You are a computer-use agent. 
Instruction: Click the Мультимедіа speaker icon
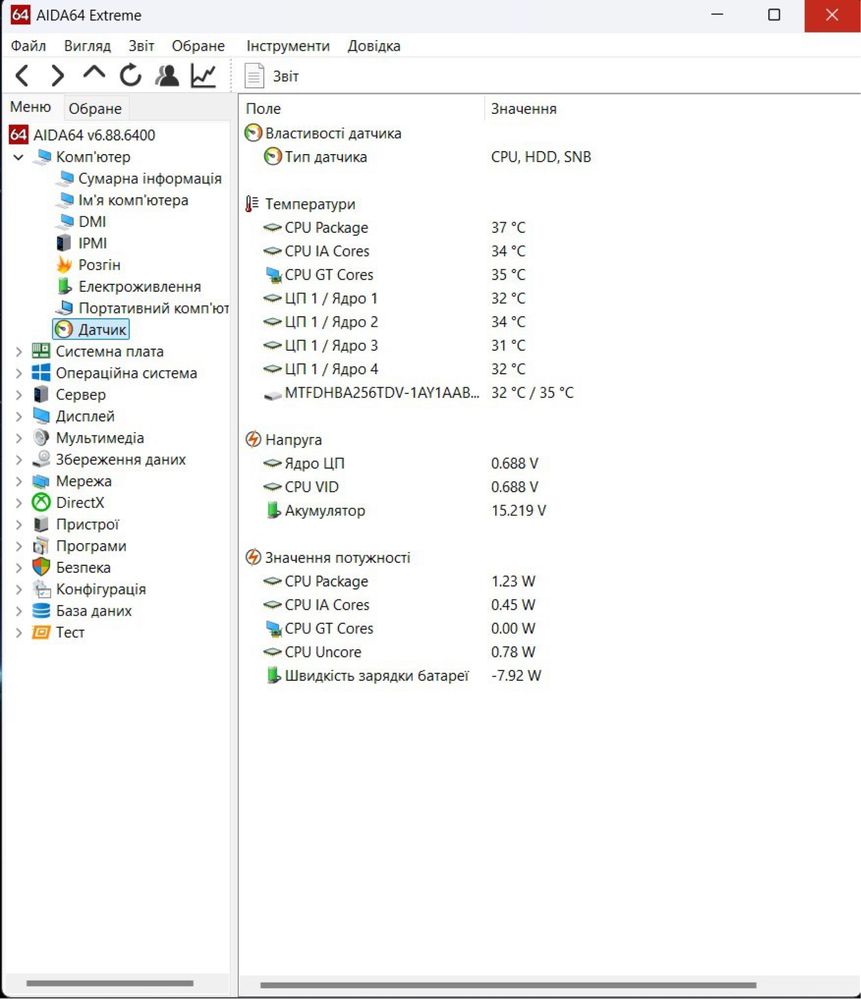[41, 438]
